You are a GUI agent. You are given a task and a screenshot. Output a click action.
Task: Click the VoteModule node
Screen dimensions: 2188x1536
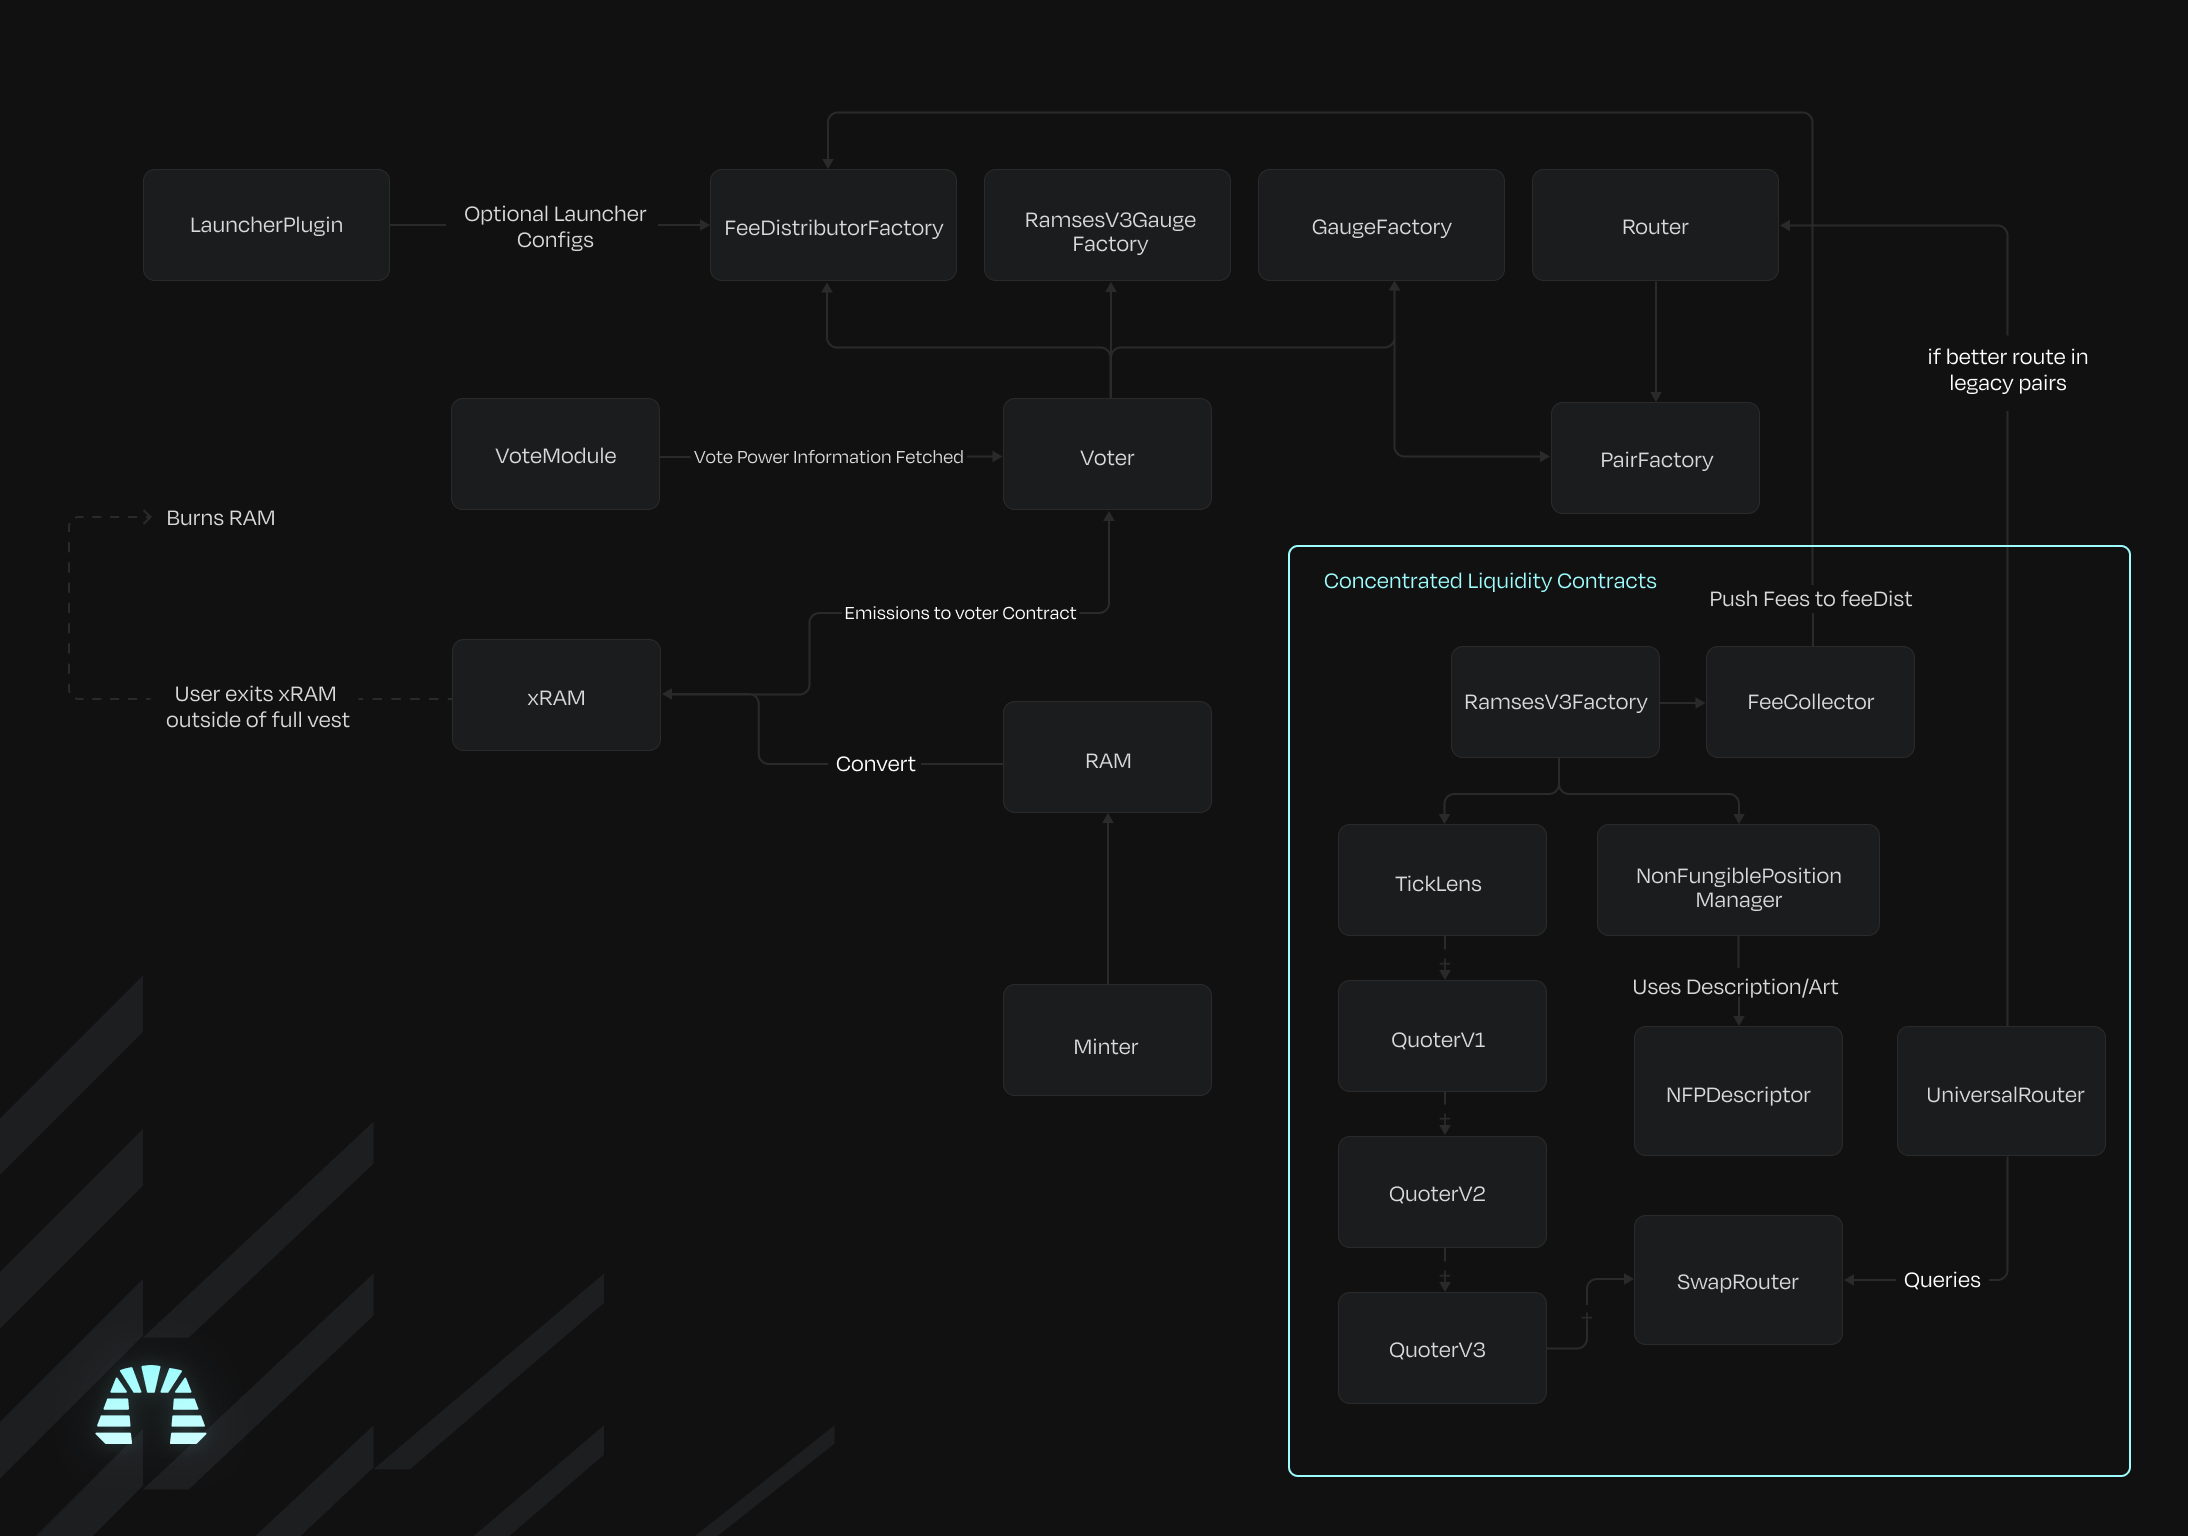point(555,455)
